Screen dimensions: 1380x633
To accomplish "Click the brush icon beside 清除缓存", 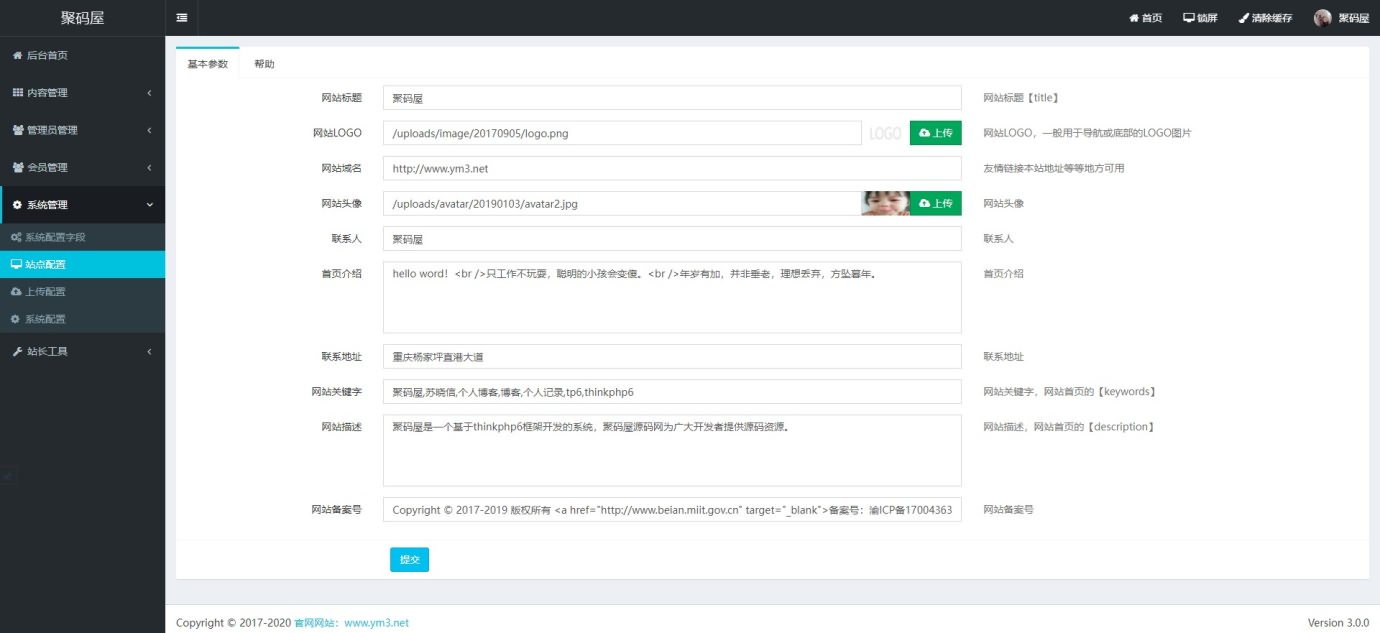I will (x=1244, y=18).
